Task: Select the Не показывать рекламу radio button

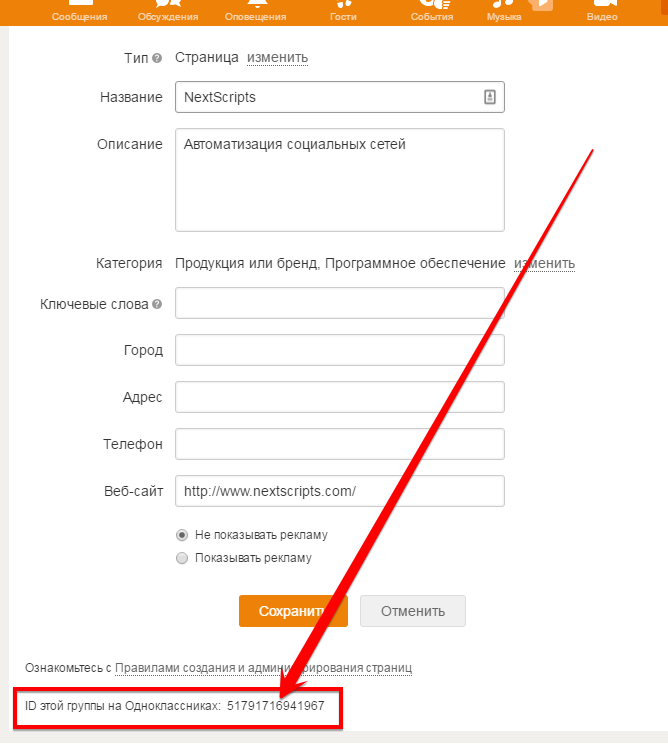Action: coord(182,535)
